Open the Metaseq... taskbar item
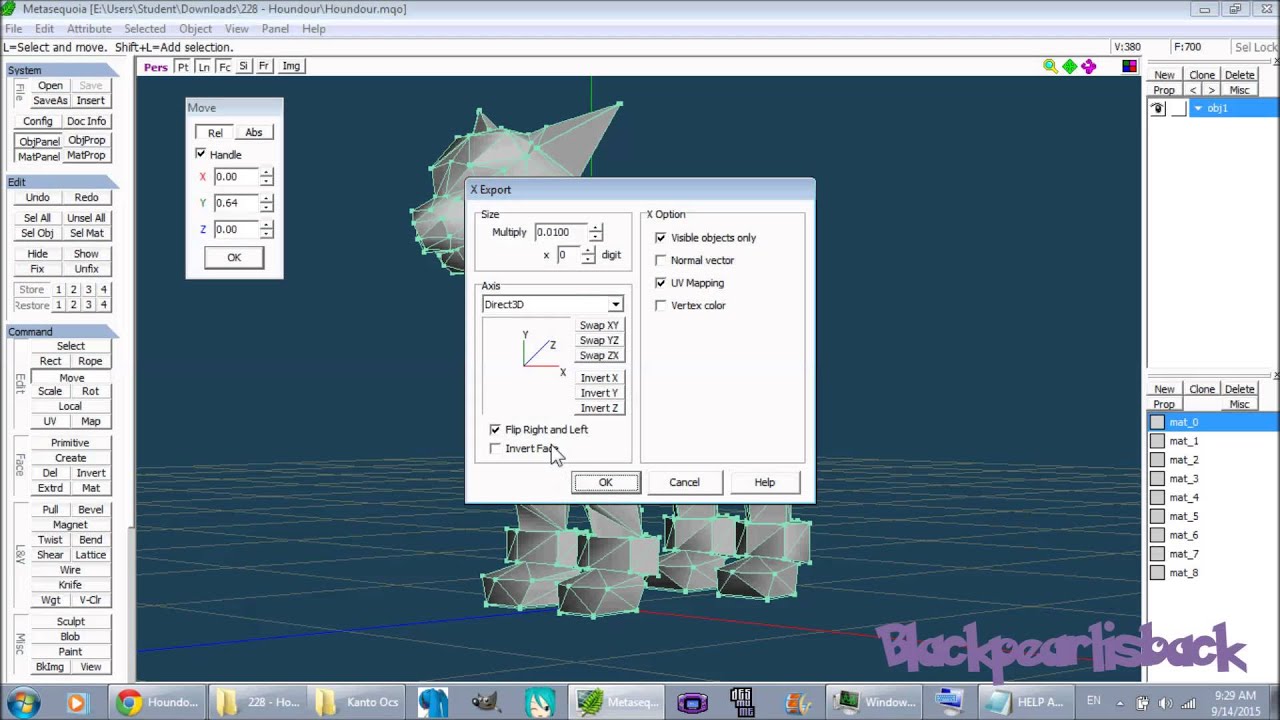Image resolution: width=1280 pixels, height=720 pixels. (617, 702)
